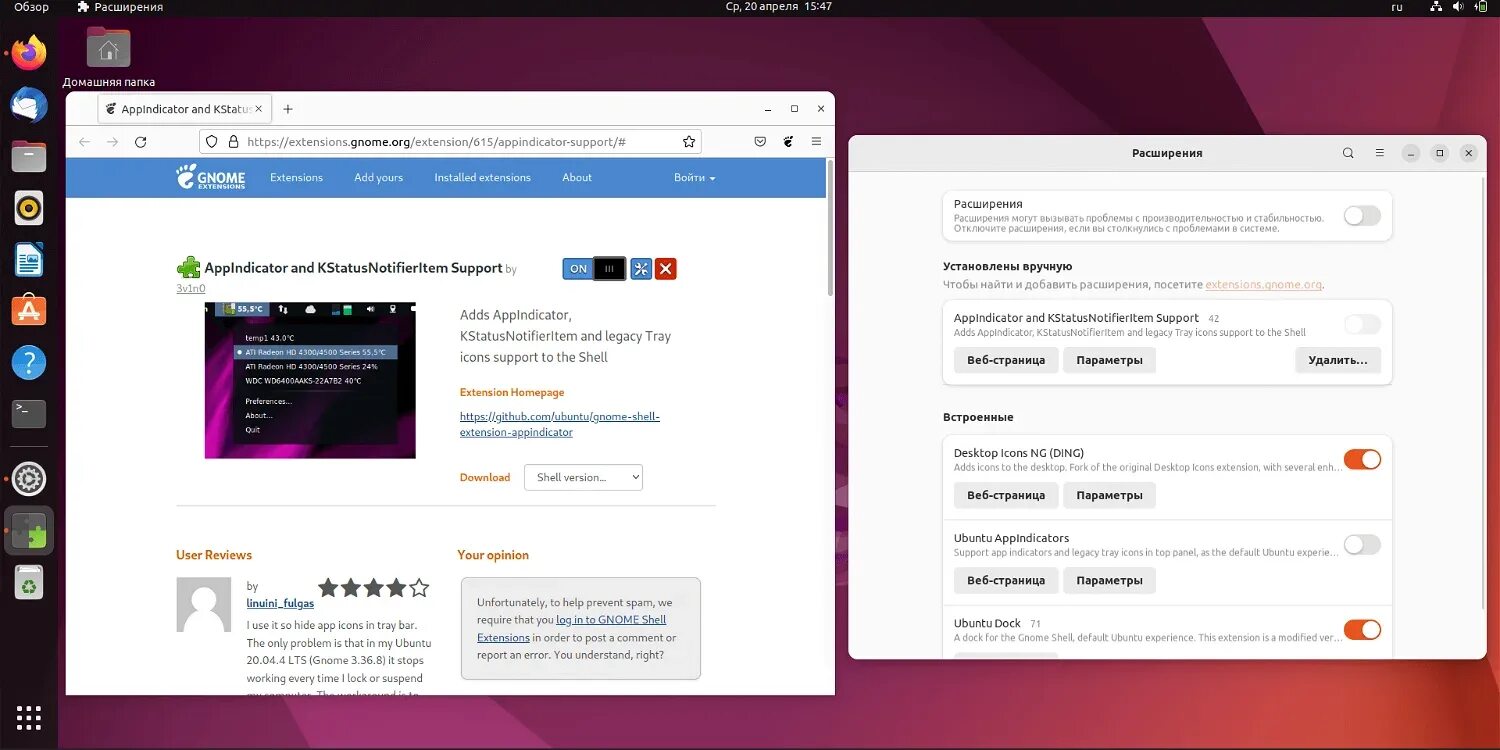Toggle the global Расширения switch
1500x750 pixels.
pyautogui.click(x=1362, y=215)
